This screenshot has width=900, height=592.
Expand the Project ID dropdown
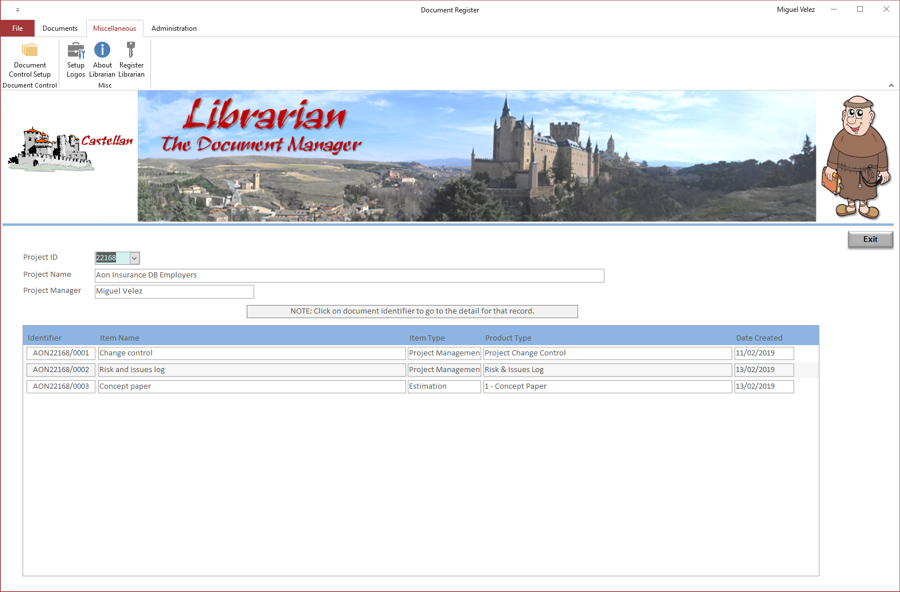134,258
